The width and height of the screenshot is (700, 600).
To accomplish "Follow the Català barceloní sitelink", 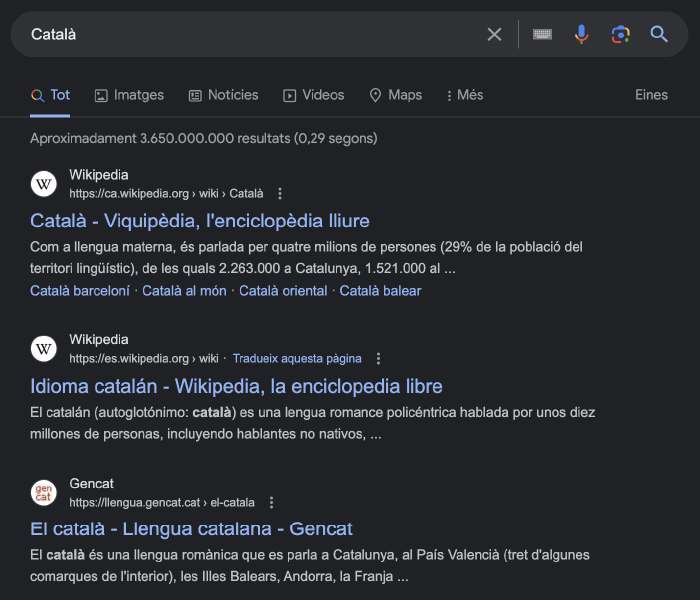I will pos(80,291).
